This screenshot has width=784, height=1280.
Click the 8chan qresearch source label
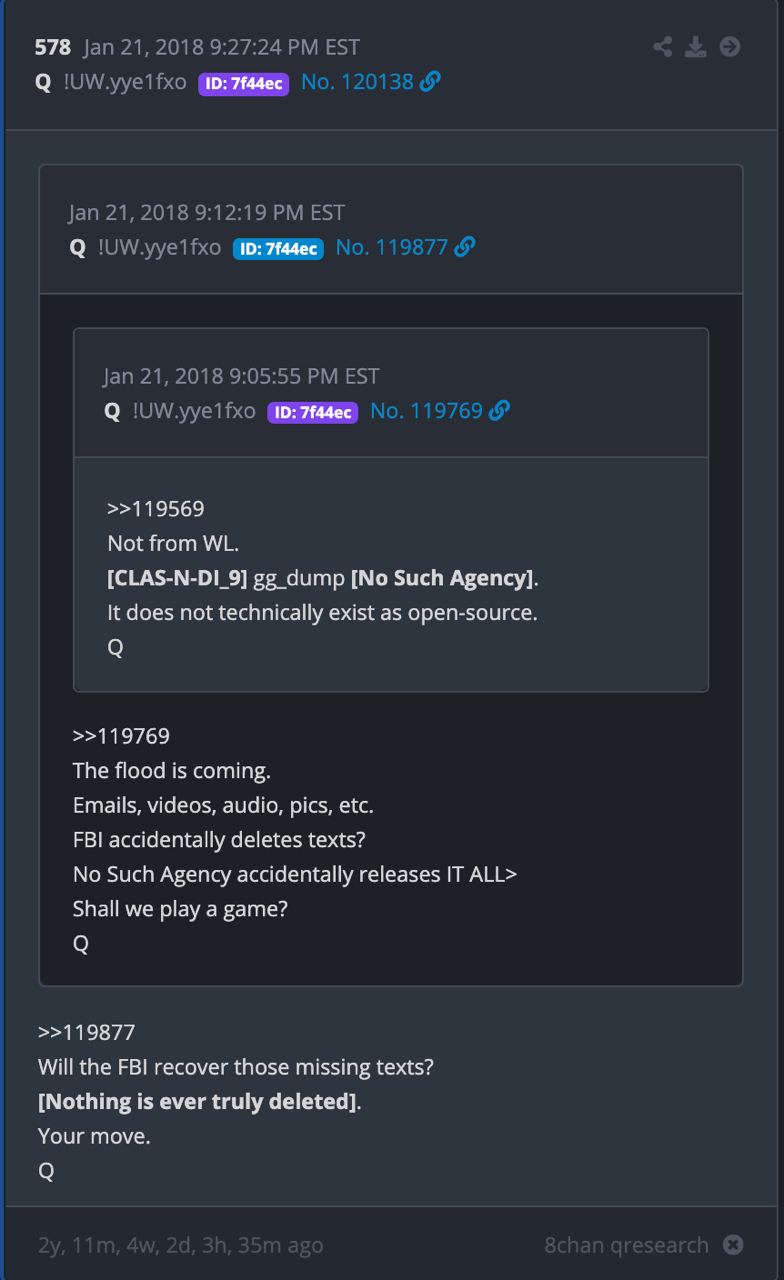click(626, 1245)
